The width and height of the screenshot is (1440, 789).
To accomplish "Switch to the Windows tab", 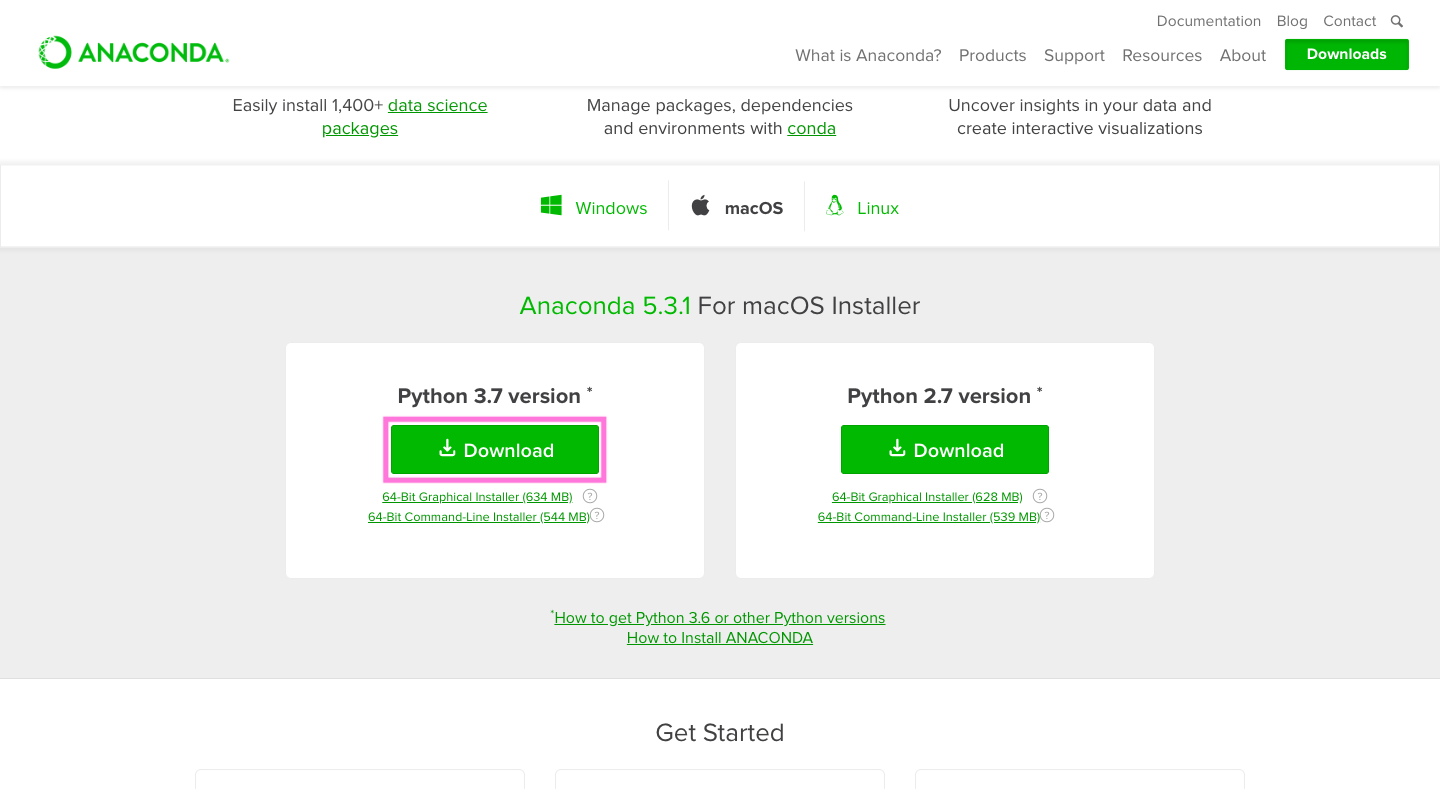I will pos(611,208).
